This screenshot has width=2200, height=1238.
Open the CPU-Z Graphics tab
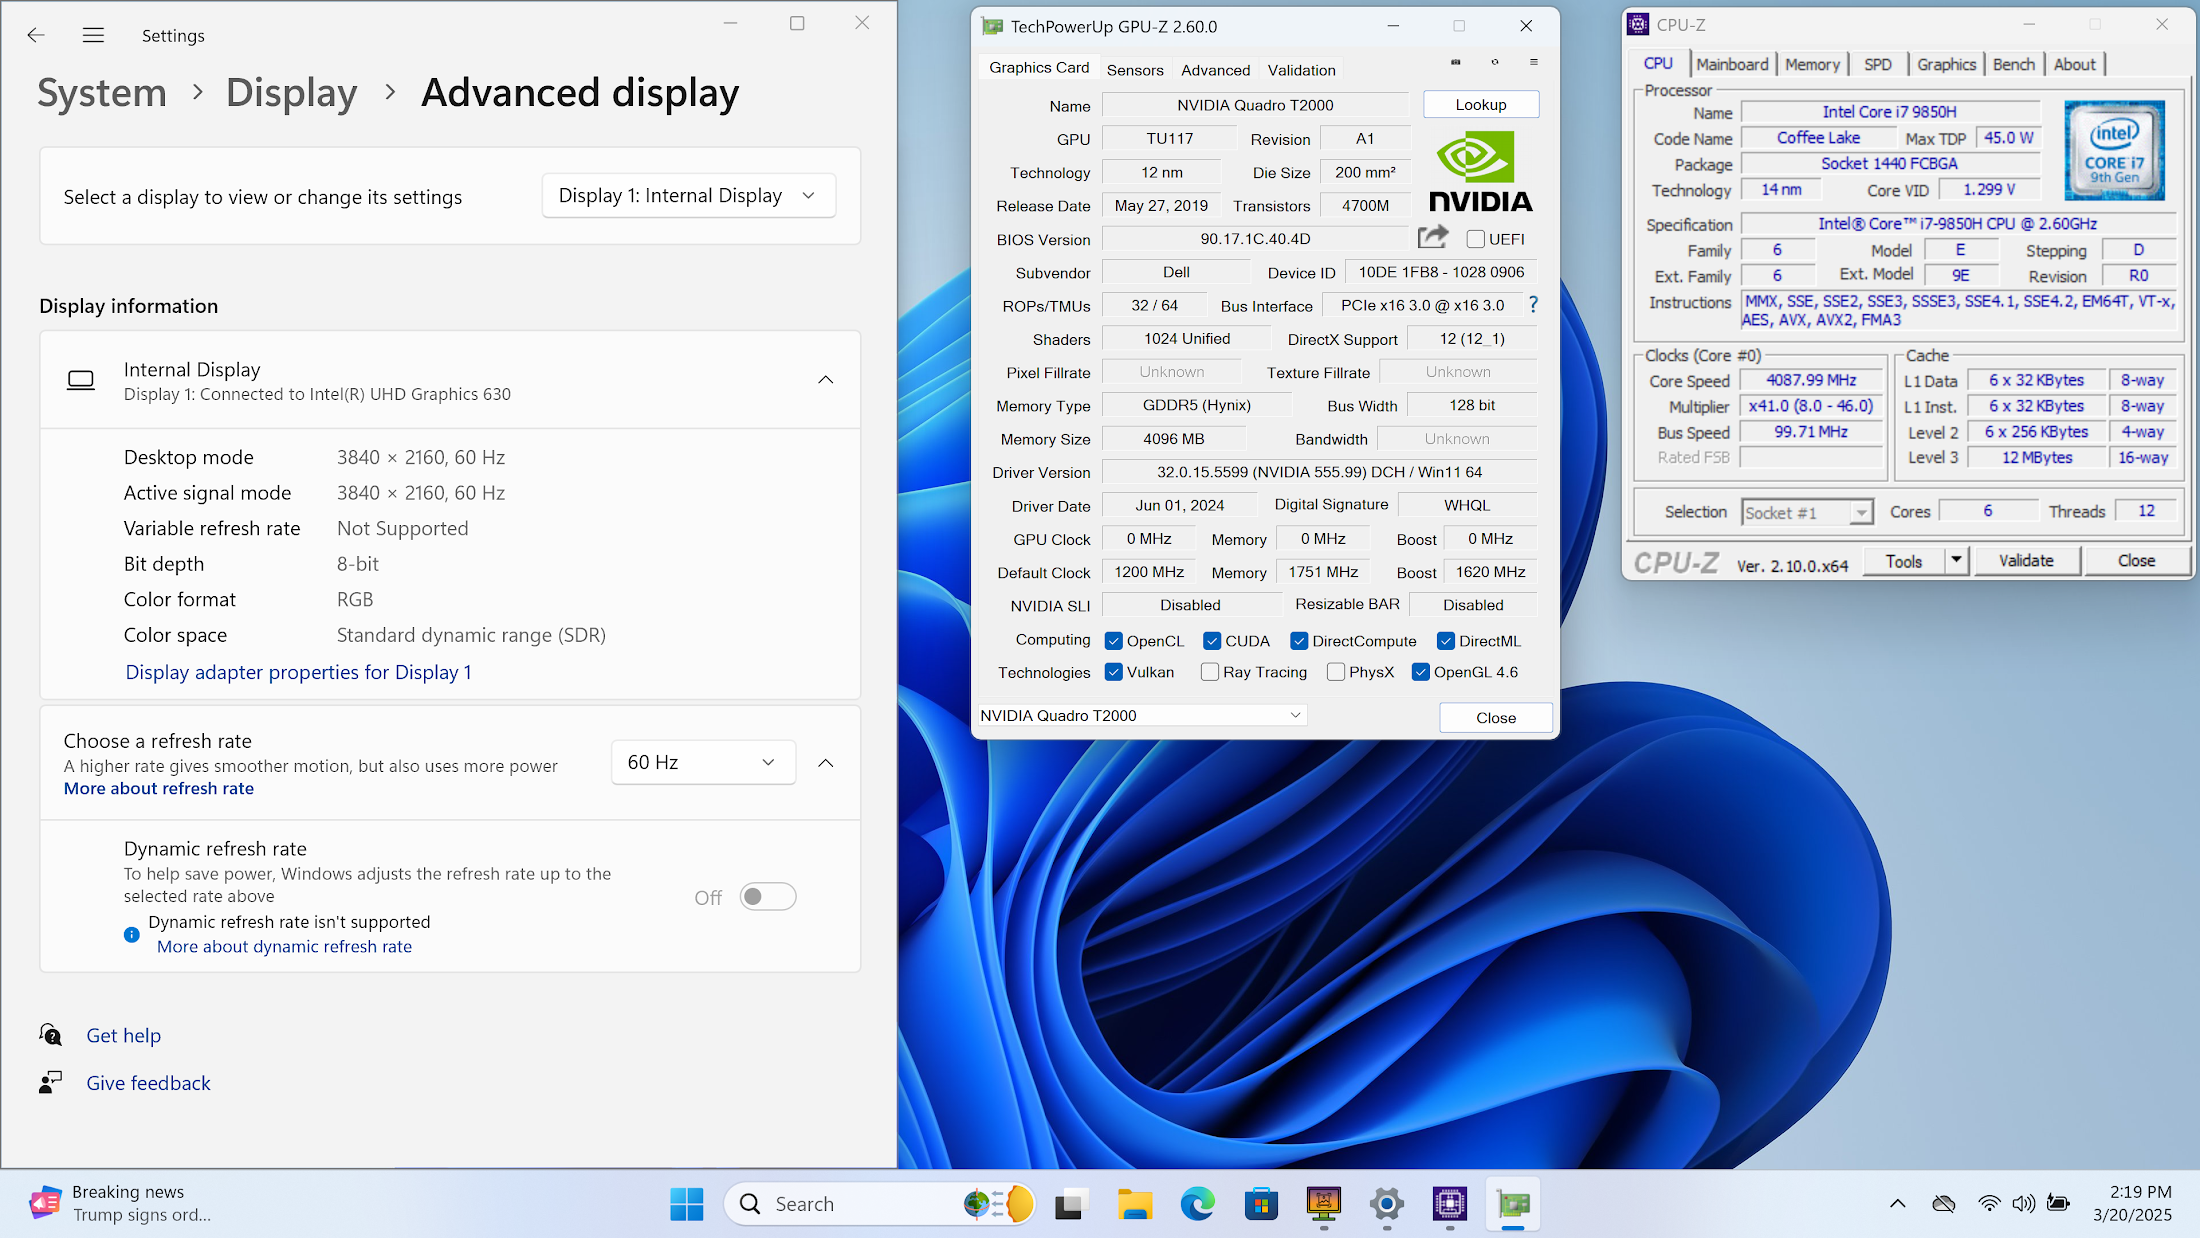point(1946,64)
